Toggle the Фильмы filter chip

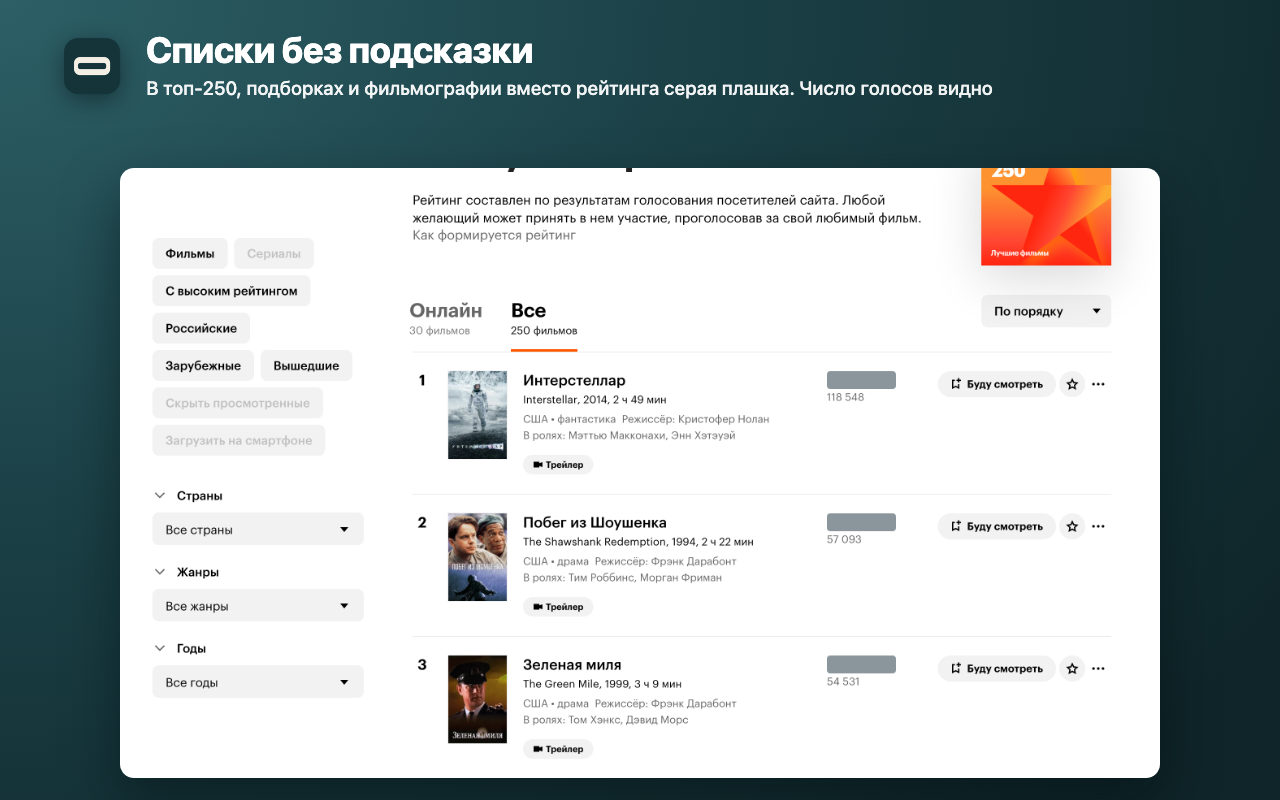click(x=190, y=254)
